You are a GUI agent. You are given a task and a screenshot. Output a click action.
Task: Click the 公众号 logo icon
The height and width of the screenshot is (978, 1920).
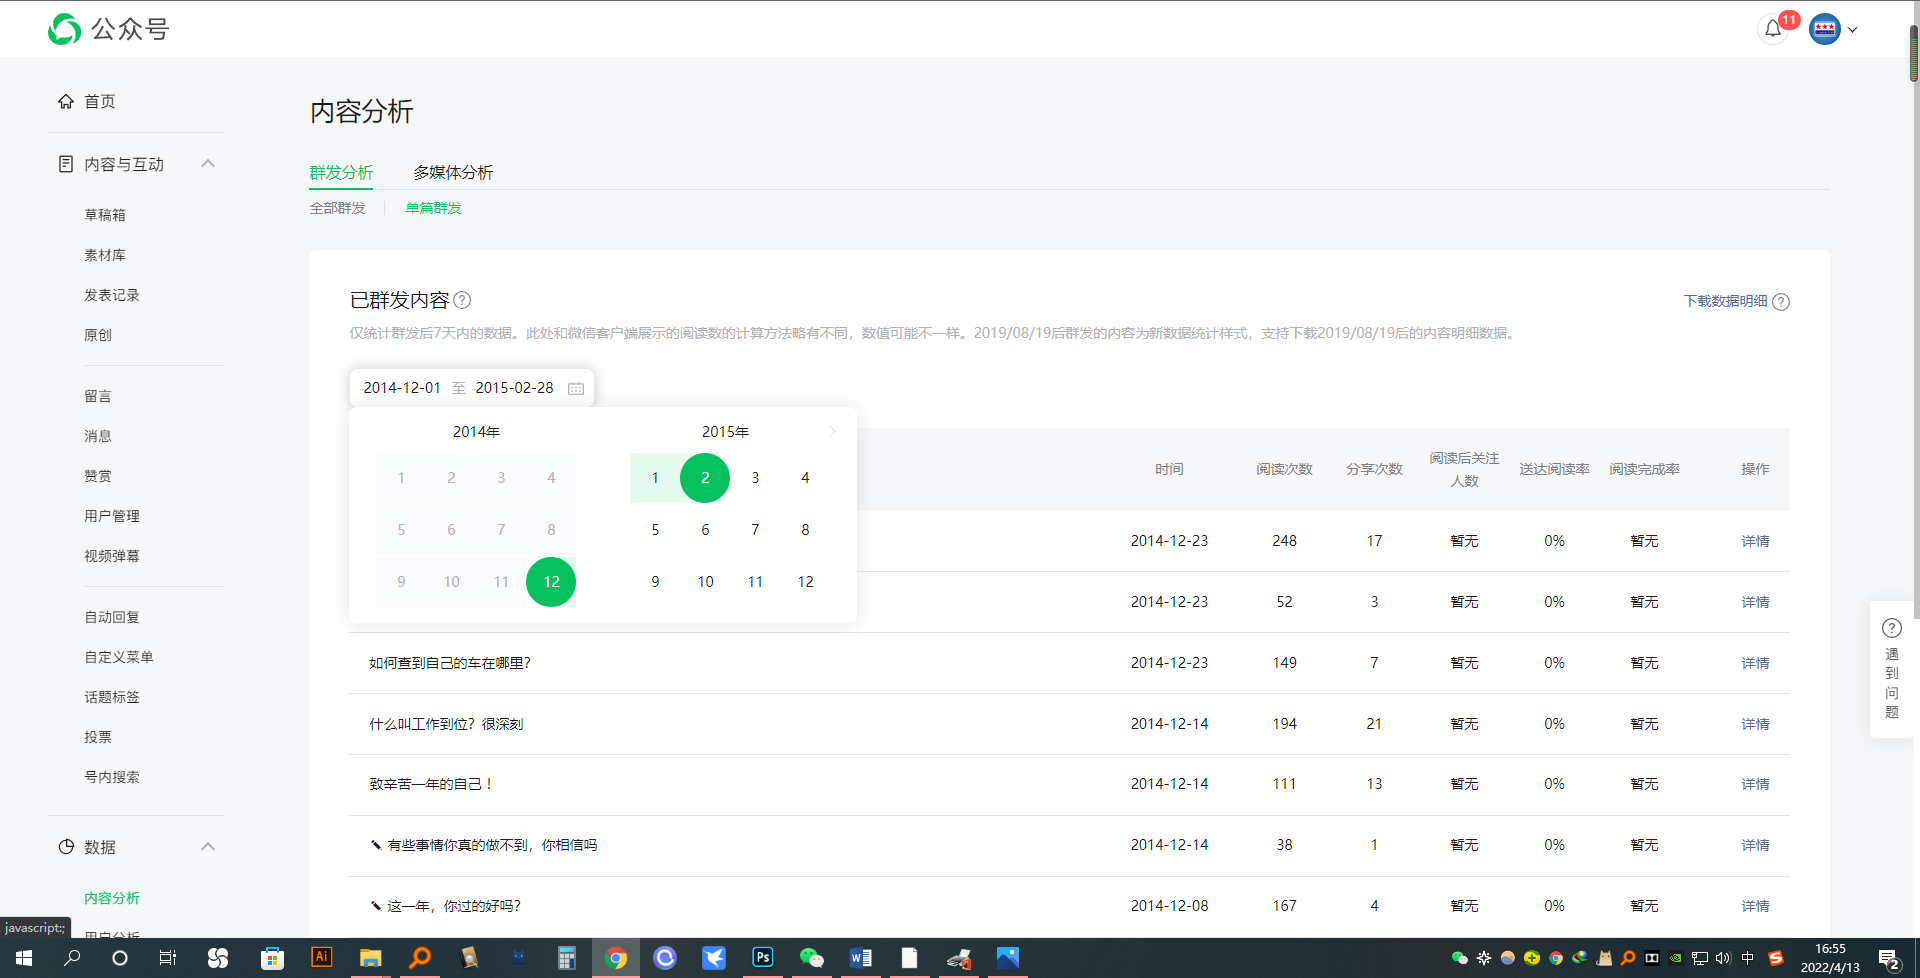[65, 29]
